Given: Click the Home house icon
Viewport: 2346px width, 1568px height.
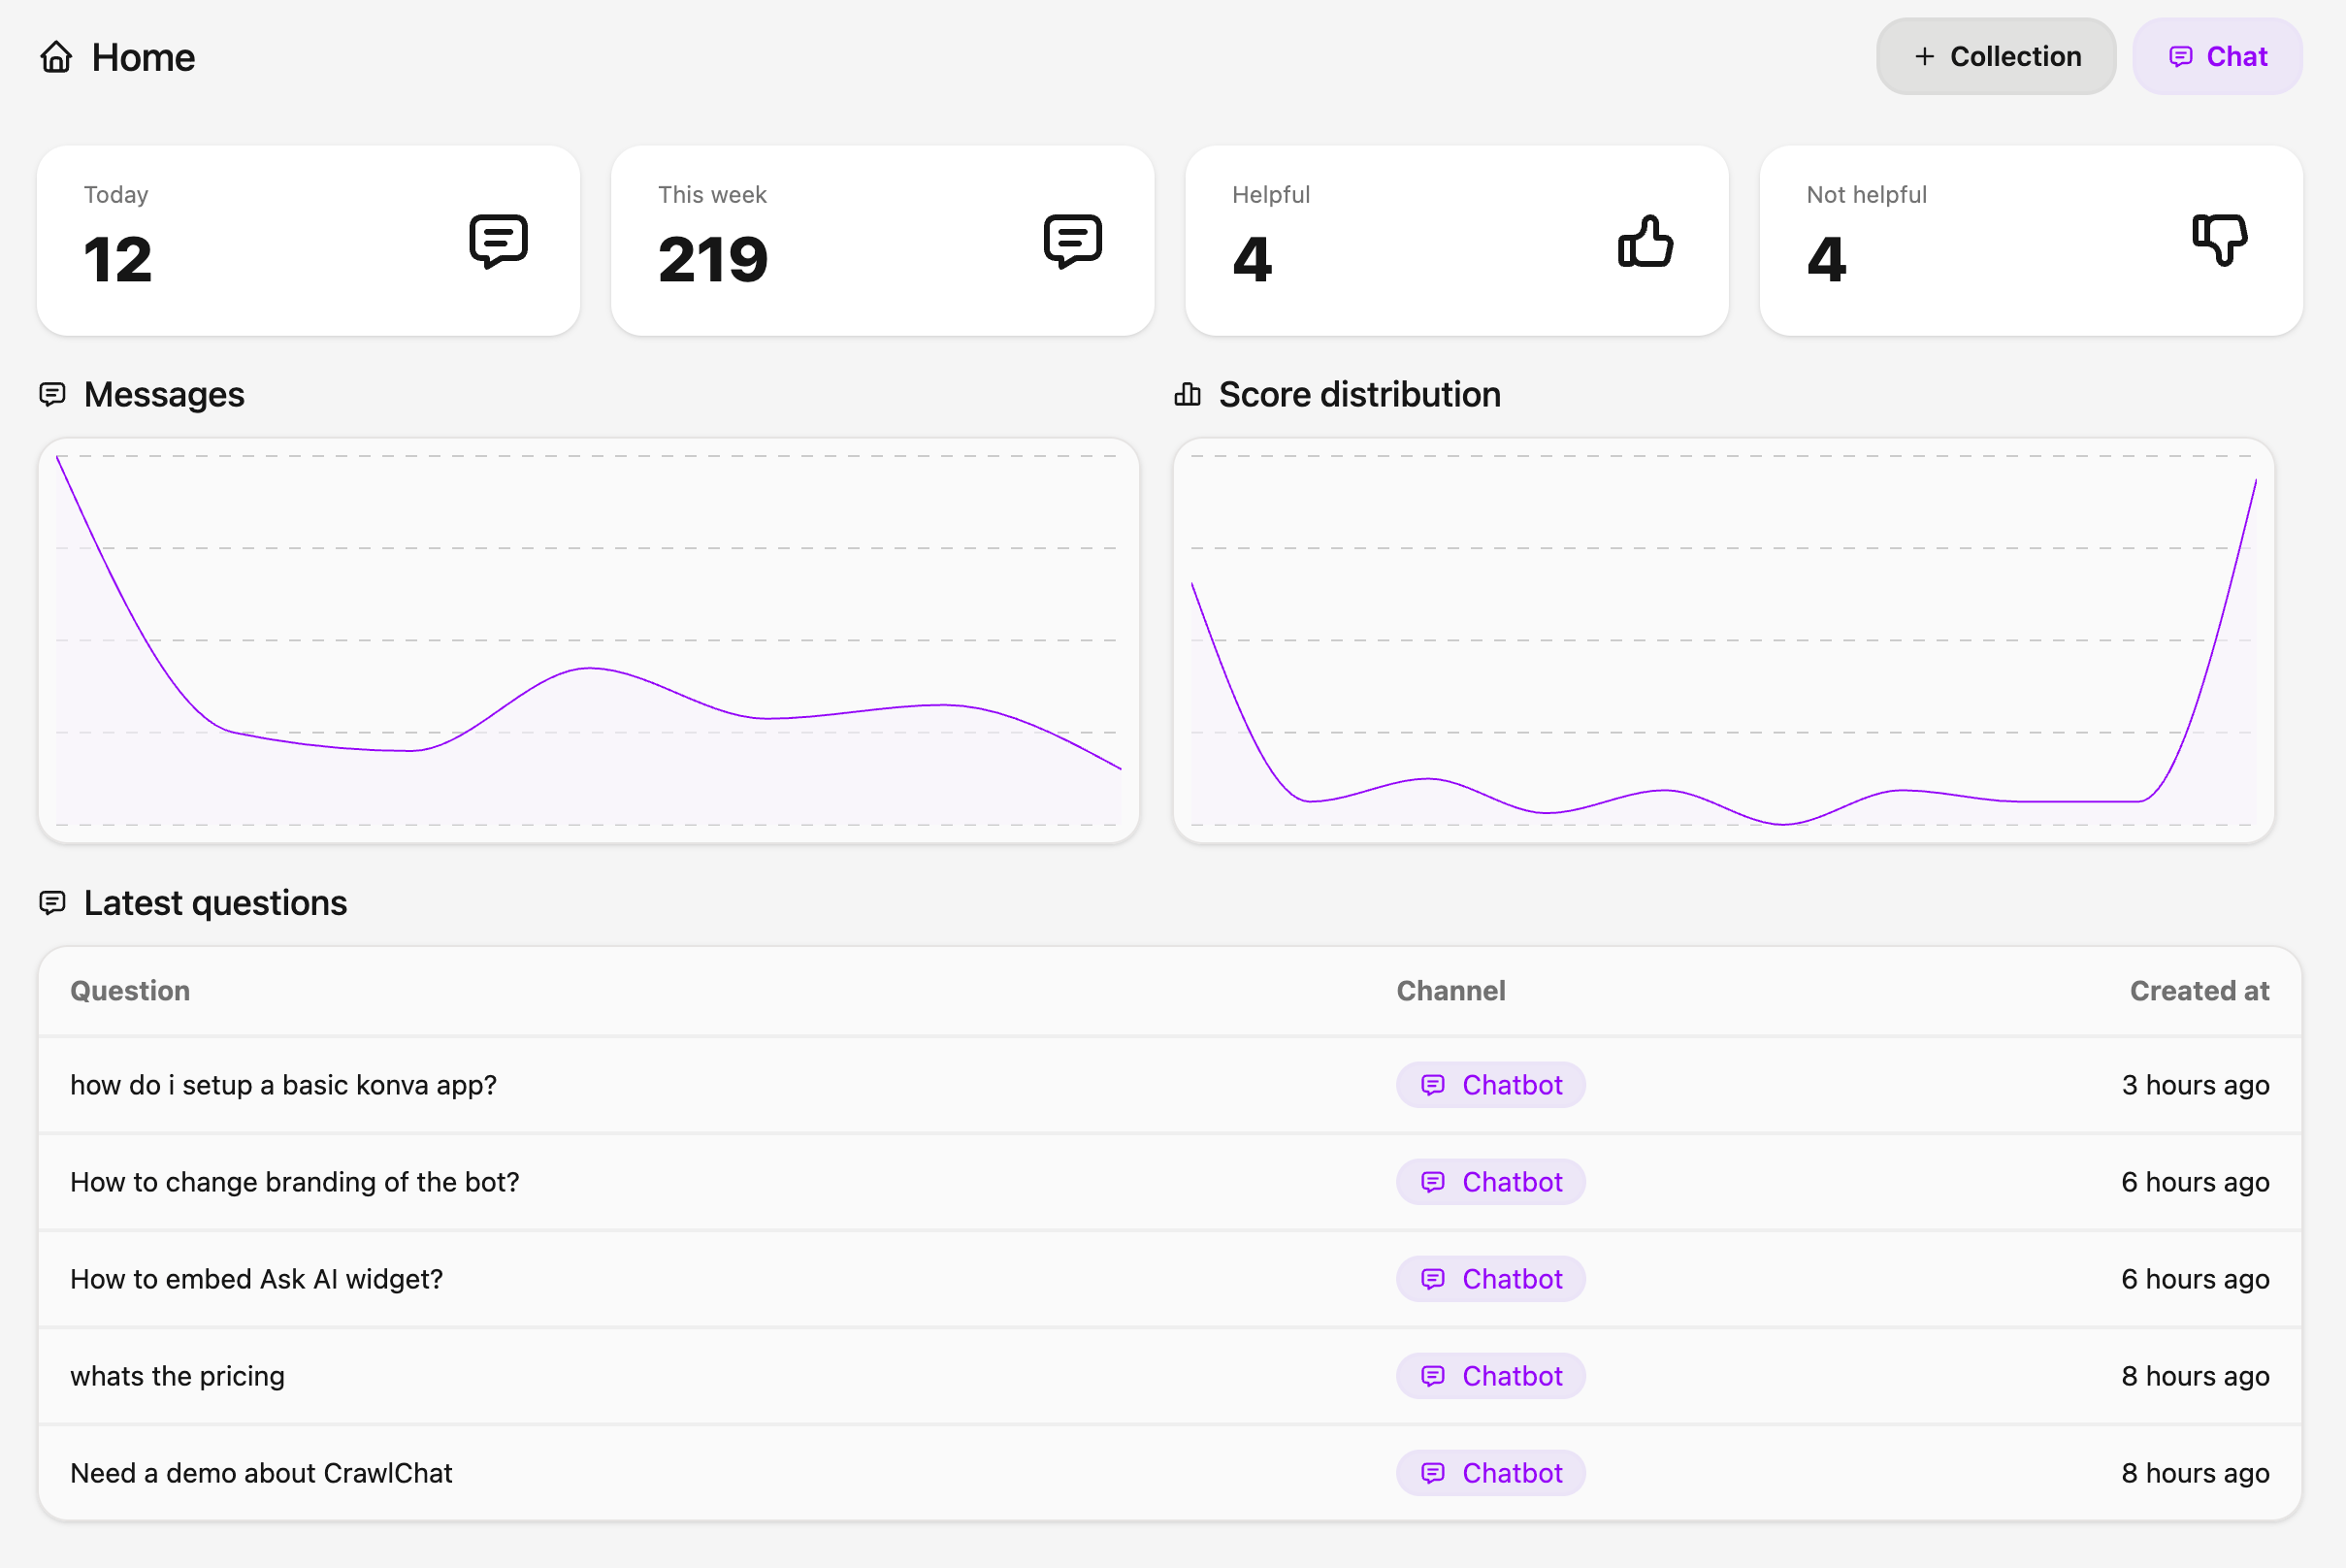Looking at the screenshot, I should tap(57, 57).
